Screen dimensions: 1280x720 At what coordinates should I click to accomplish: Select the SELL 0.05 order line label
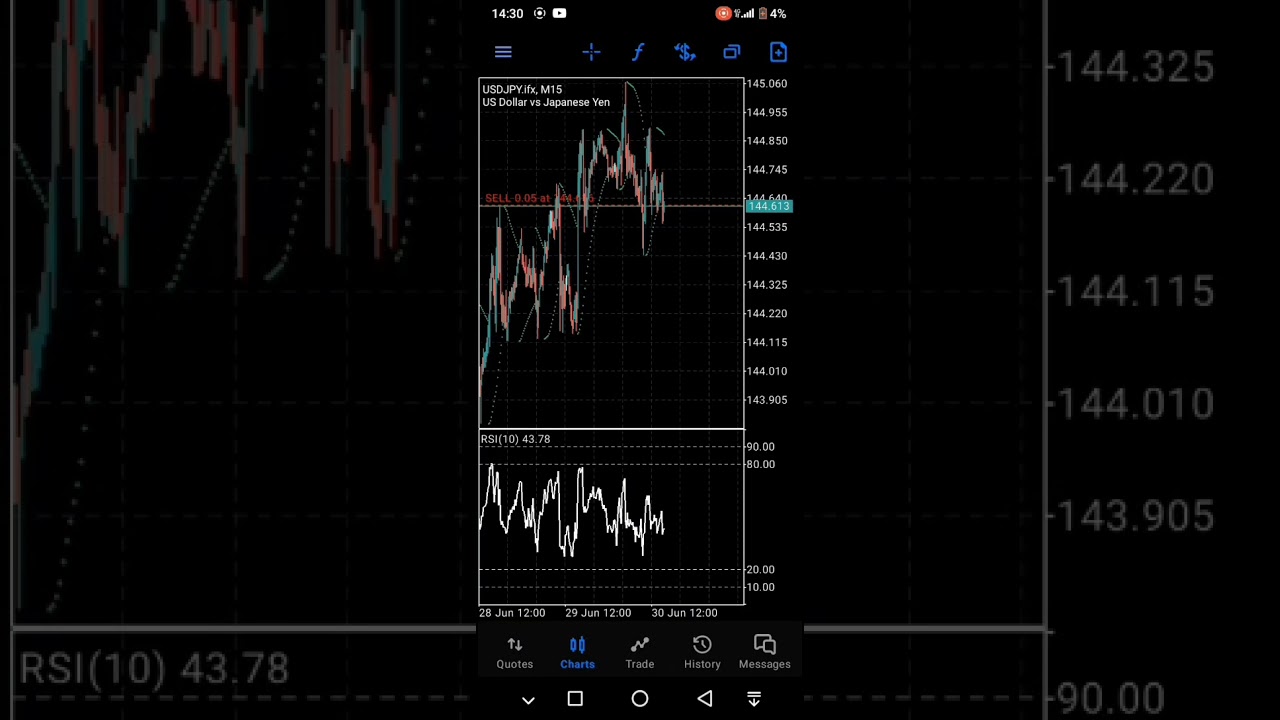[x=539, y=198]
